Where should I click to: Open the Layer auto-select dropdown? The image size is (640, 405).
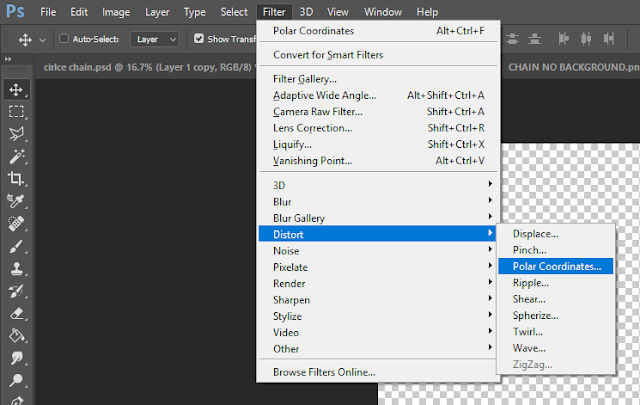pyautogui.click(x=155, y=39)
